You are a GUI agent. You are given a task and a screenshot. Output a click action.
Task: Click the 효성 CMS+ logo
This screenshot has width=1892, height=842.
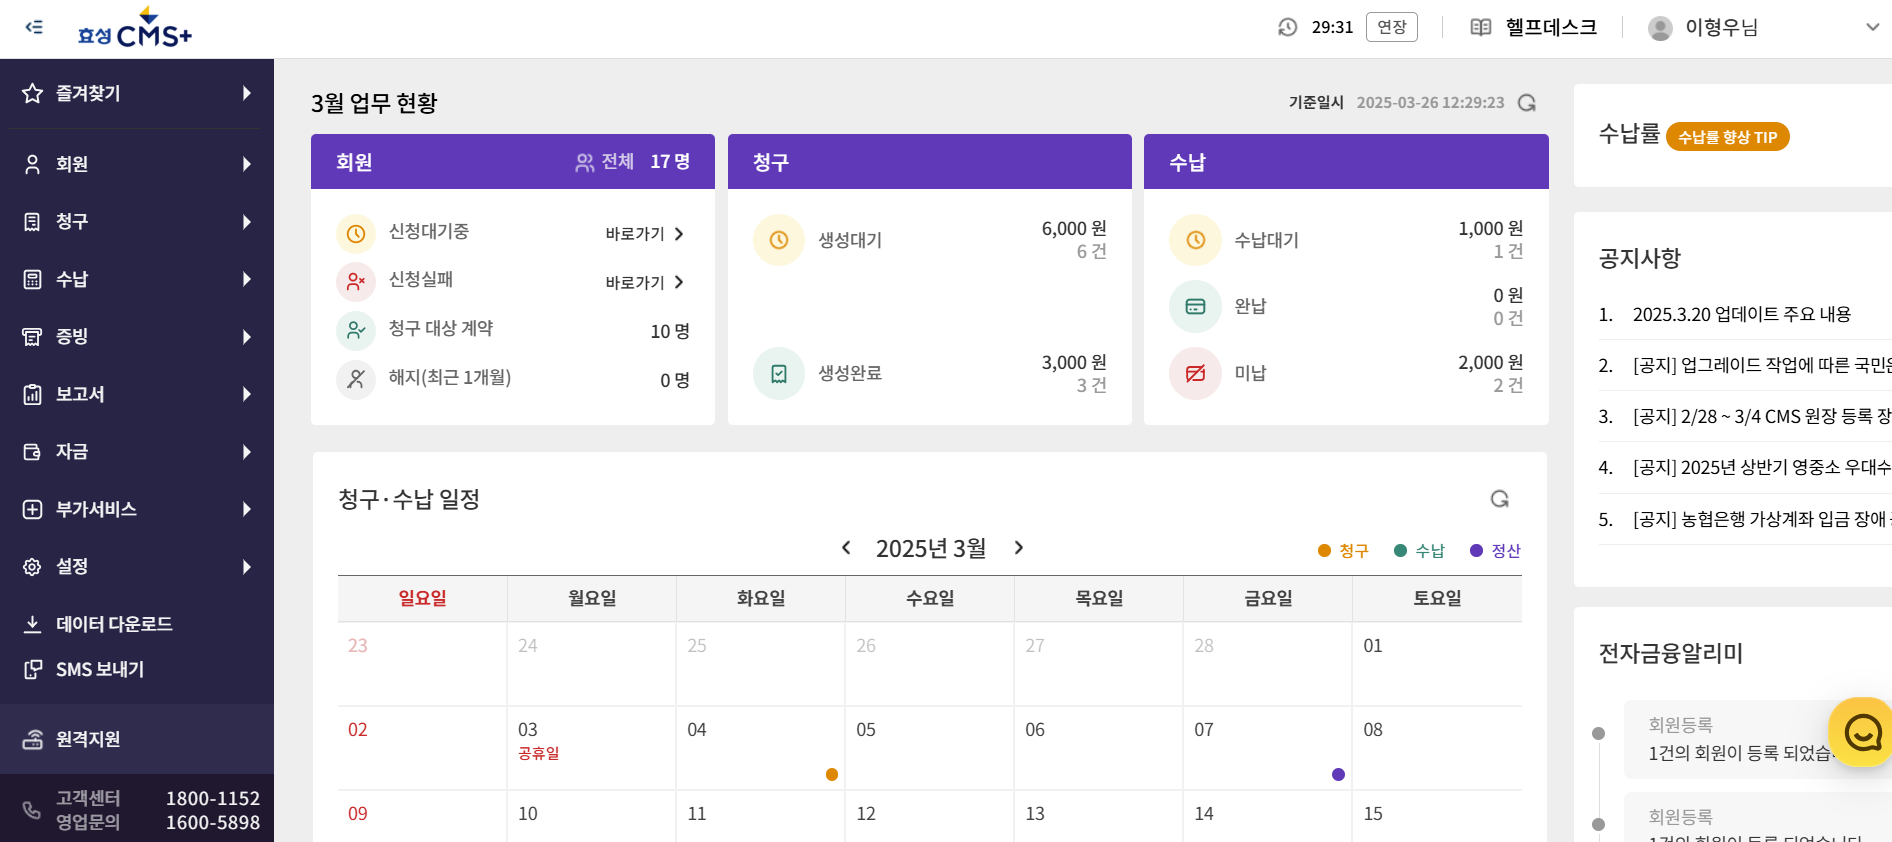pyautogui.click(x=135, y=29)
